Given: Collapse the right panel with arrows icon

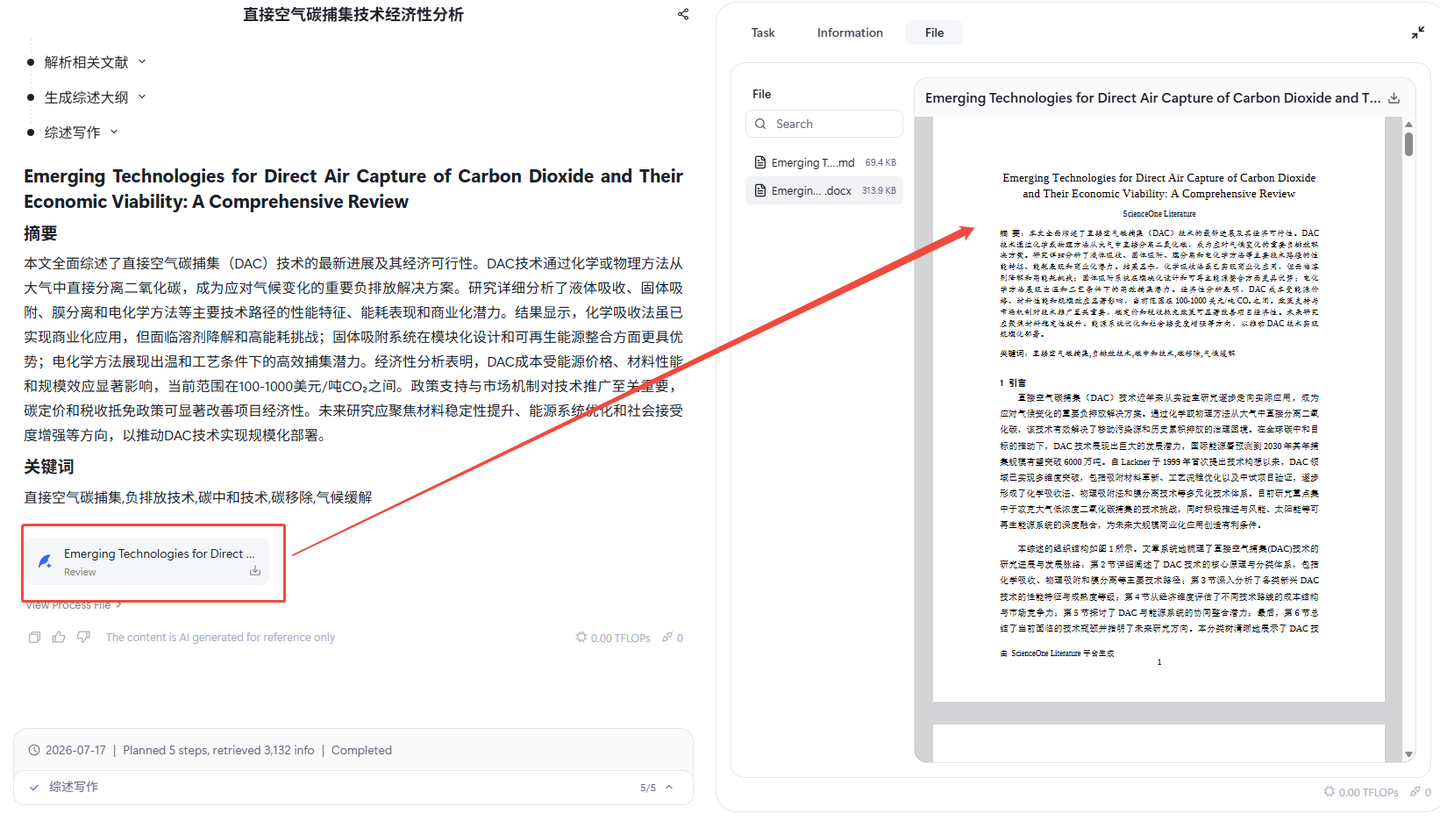Looking at the screenshot, I should pos(1418,33).
